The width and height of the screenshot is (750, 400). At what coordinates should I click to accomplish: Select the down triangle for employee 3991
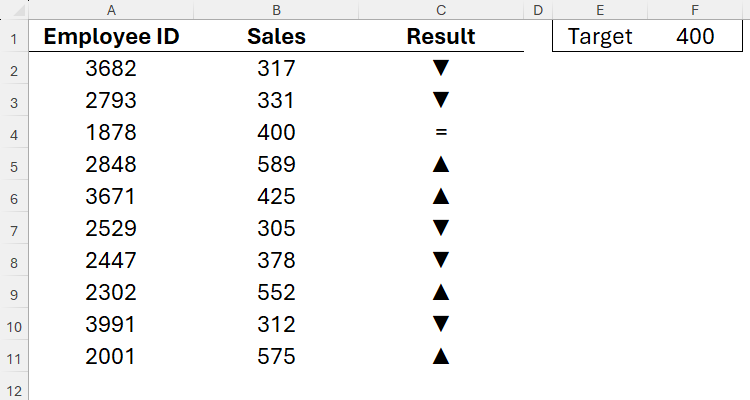[x=441, y=324]
